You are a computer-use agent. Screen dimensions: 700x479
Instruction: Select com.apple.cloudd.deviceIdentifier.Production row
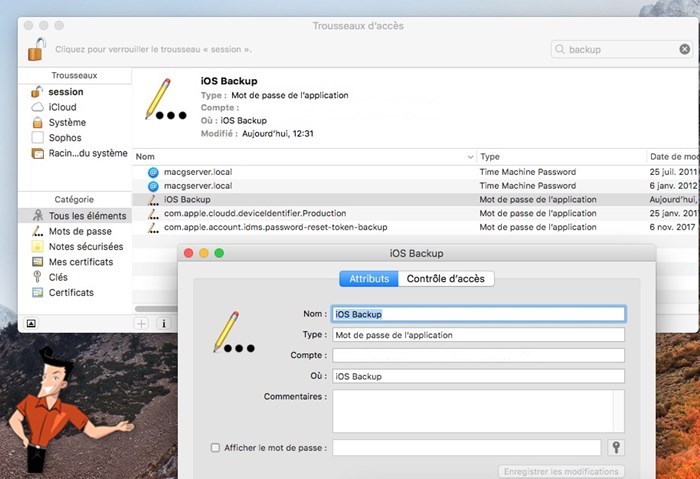tap(415, 213)
